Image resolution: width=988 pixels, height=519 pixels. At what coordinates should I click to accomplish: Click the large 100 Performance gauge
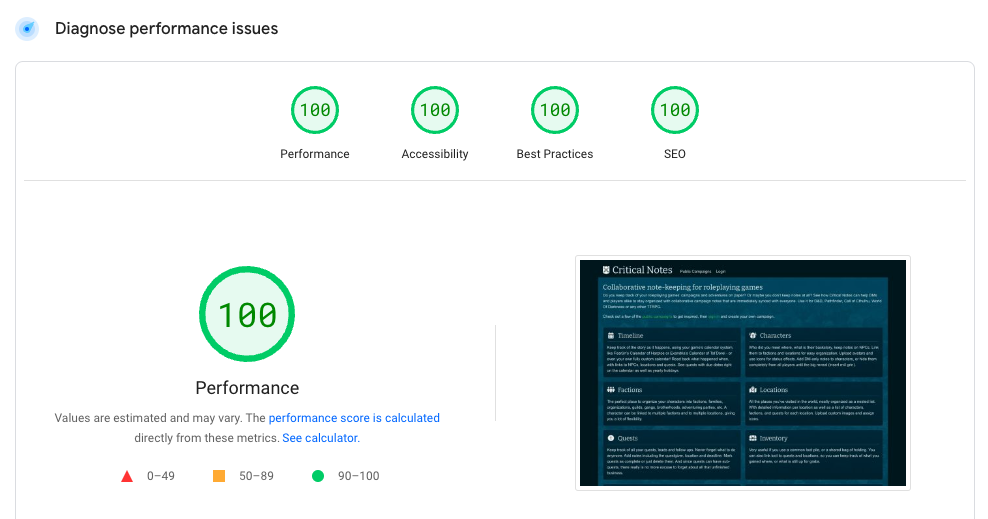(247, 315)
